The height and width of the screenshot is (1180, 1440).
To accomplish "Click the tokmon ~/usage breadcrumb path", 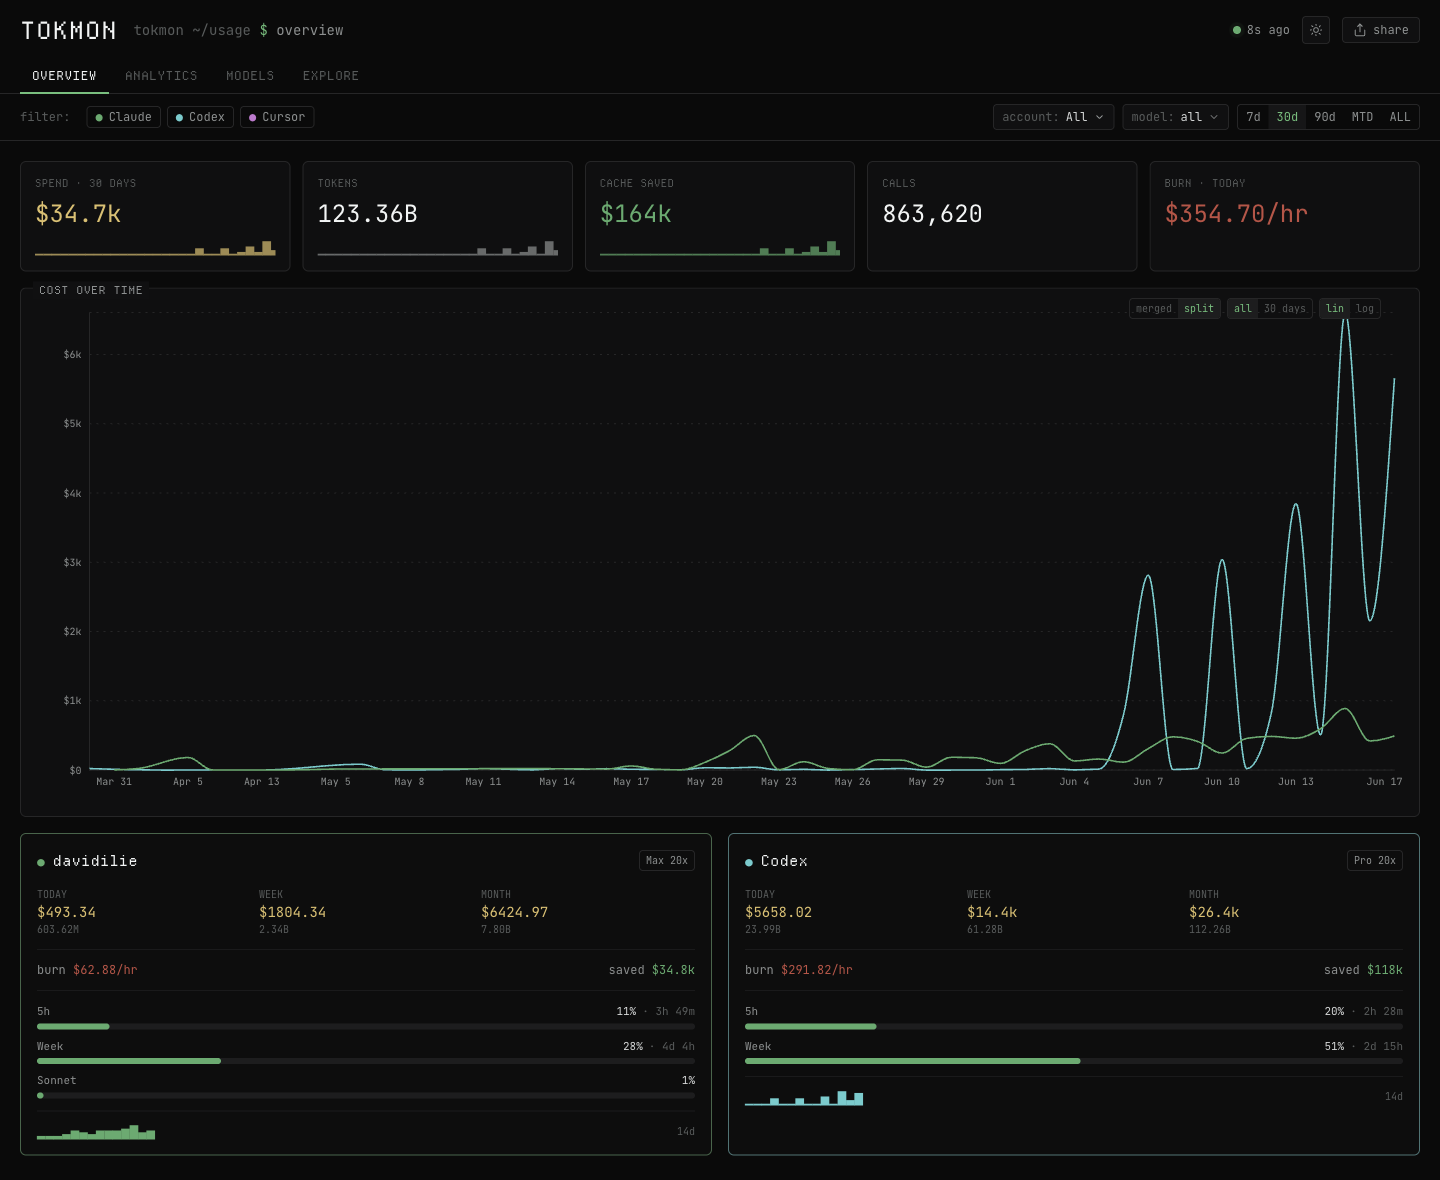I will coord(192,30).
